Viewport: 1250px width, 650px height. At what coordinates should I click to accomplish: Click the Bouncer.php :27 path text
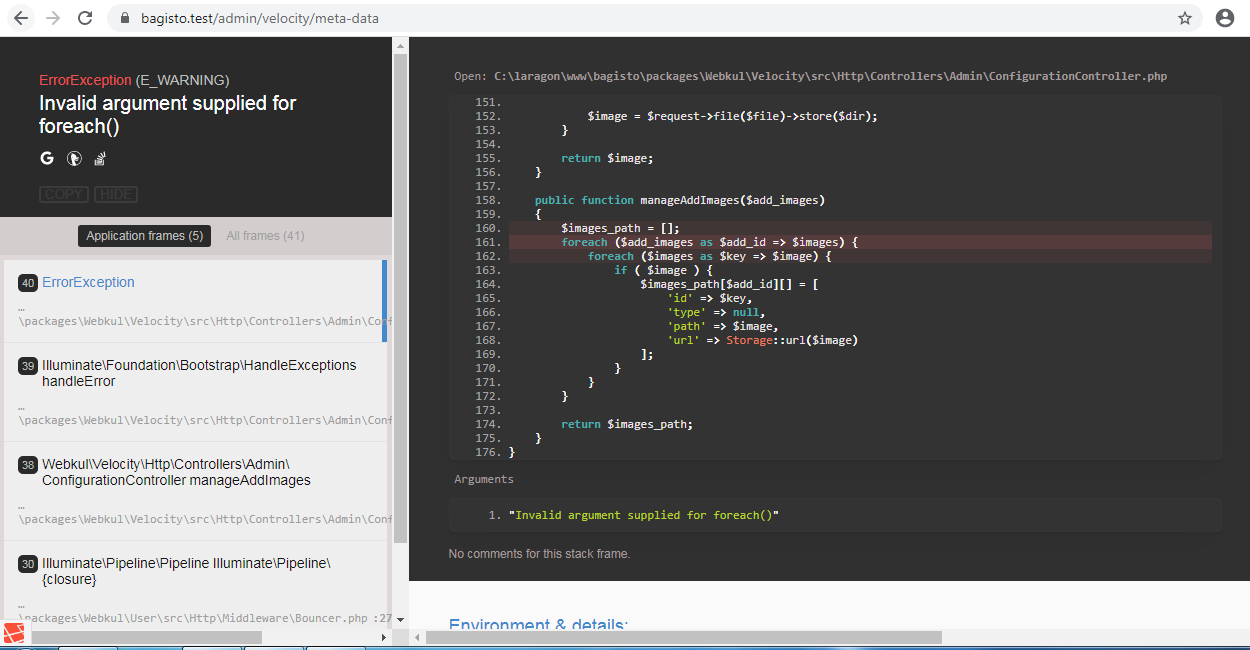point(205,618)
